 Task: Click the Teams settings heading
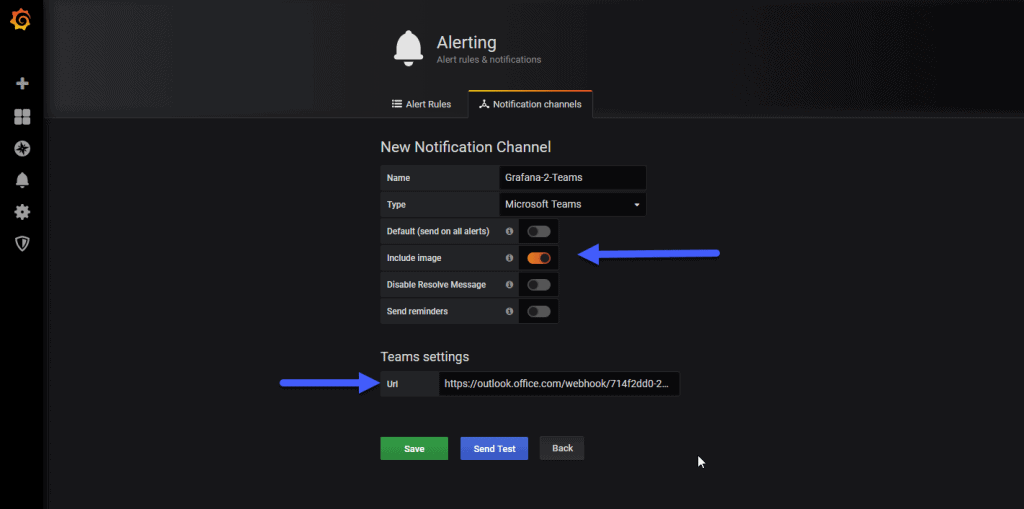click(x=424, y=357)
